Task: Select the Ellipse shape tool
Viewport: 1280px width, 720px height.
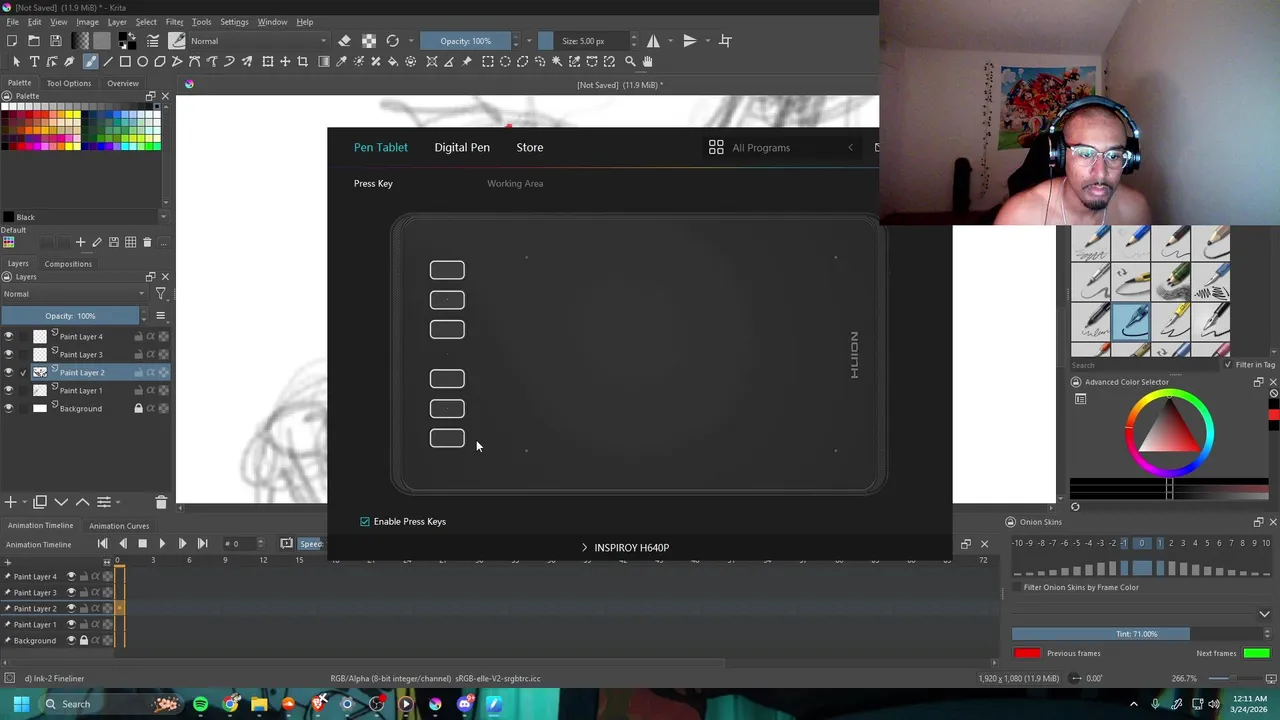Action: pyautogui.click(x=142, y=62)
